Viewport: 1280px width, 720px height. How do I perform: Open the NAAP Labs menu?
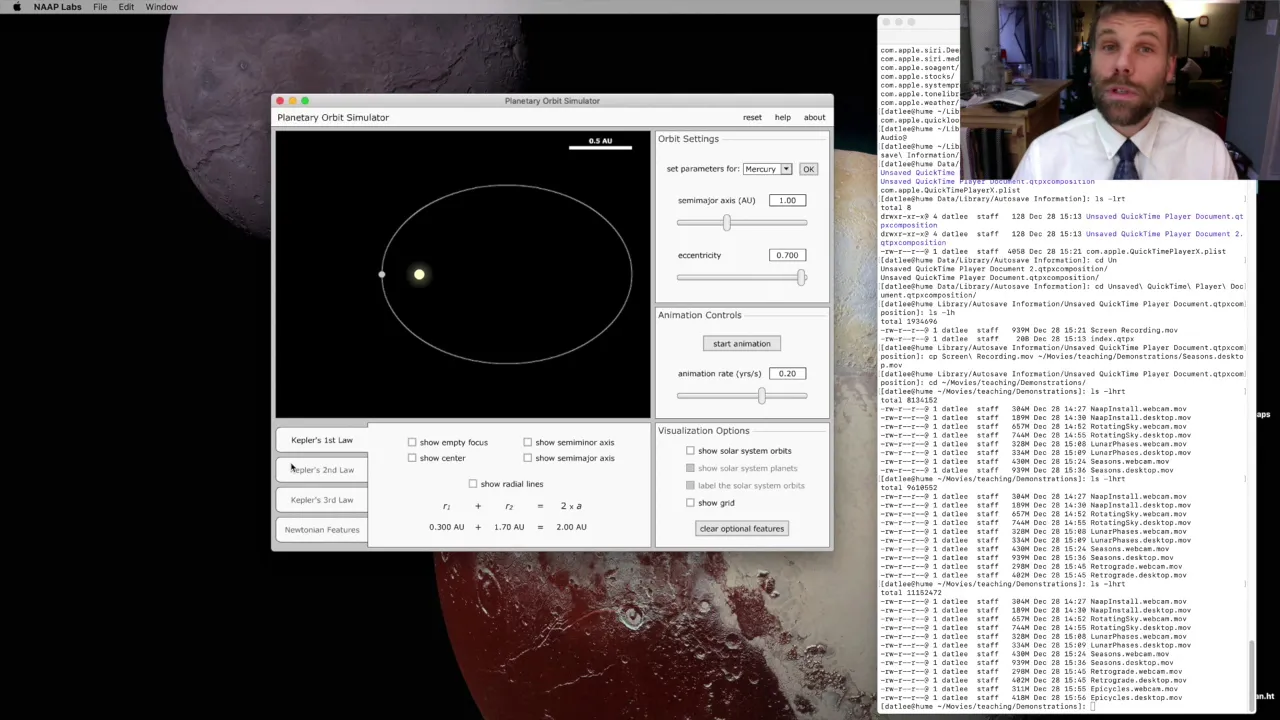pos(57,7)
